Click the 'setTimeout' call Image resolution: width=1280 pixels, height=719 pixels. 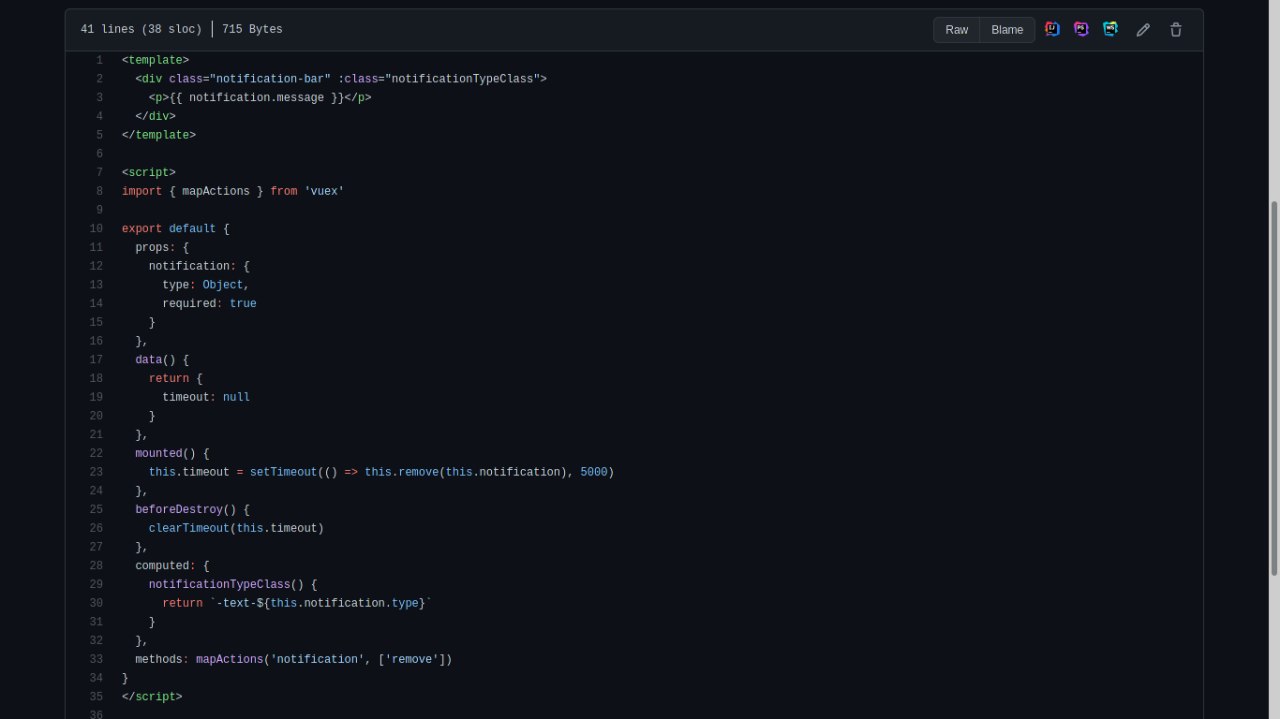pyautogui.click(x=283, y=472)
